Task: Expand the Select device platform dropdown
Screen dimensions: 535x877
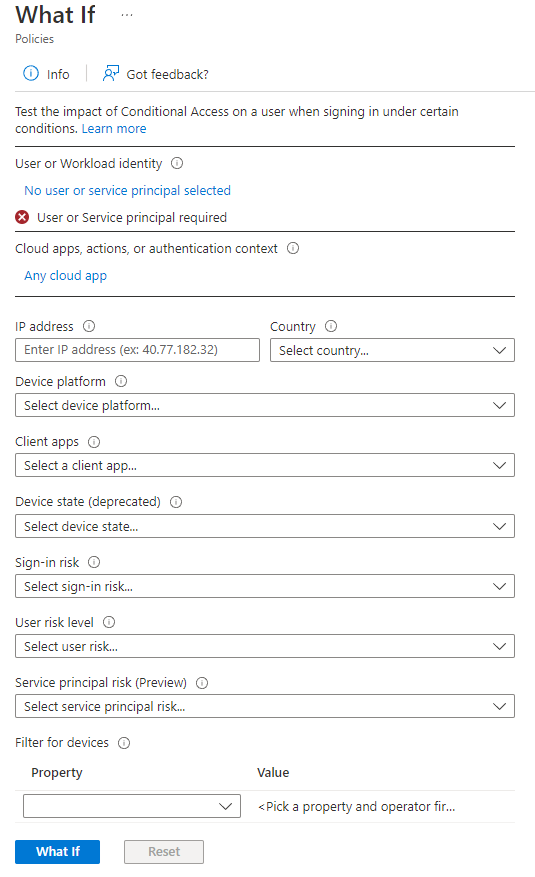Action: (265, 405)
